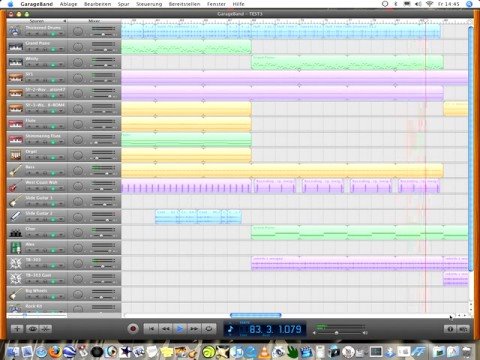
Task: Add a new track with plus button
Action: (17, 329)
